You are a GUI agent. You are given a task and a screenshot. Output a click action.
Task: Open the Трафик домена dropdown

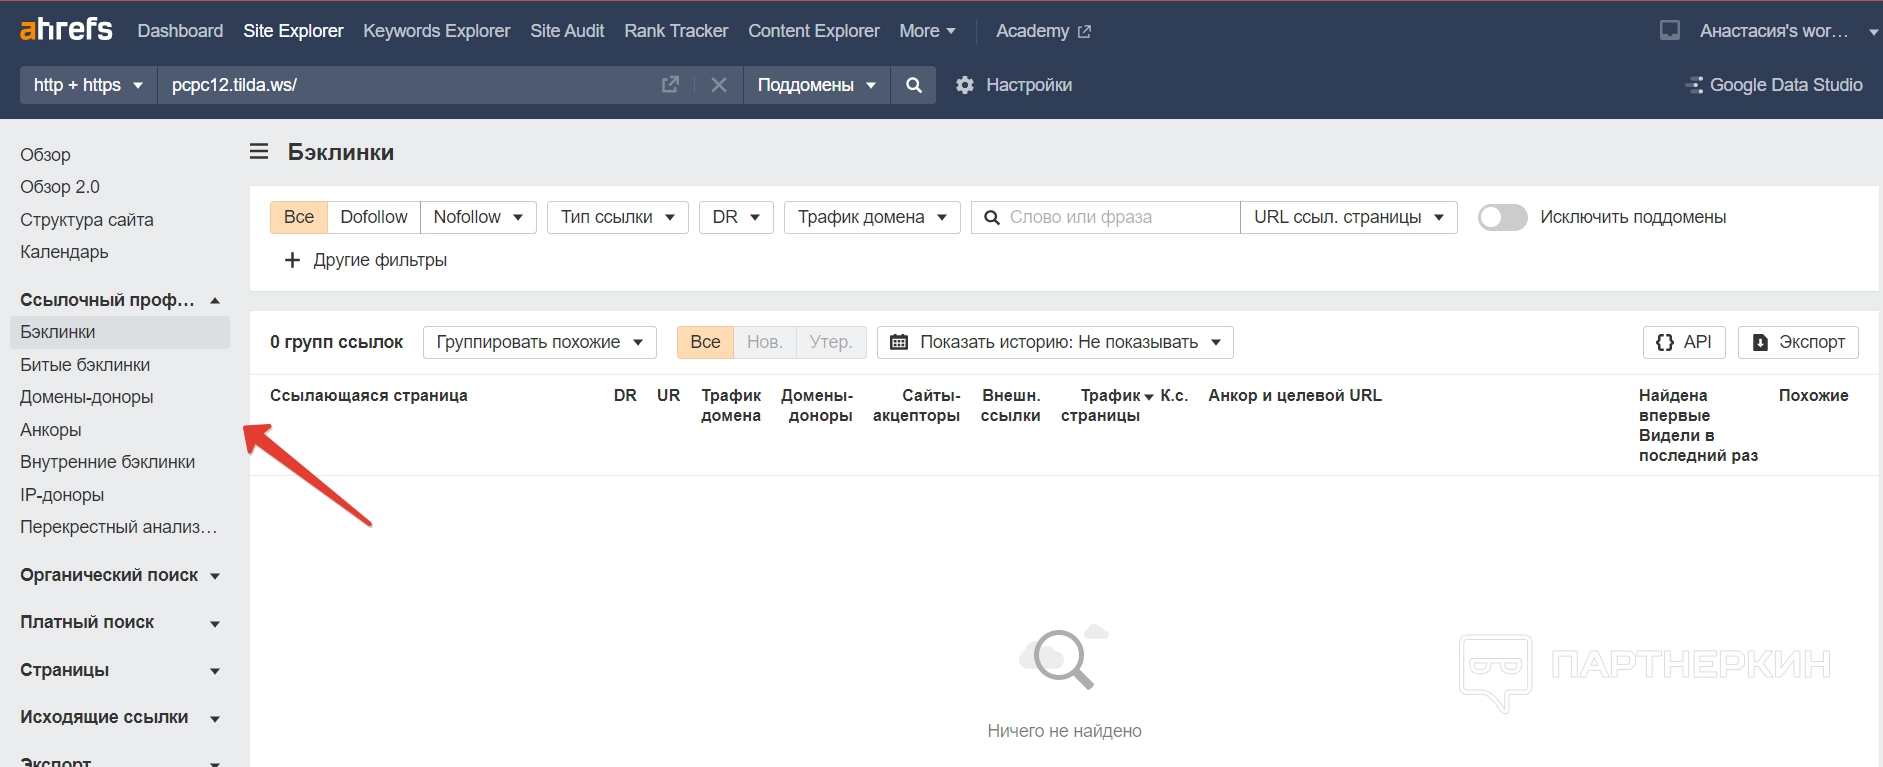[872, 217]
